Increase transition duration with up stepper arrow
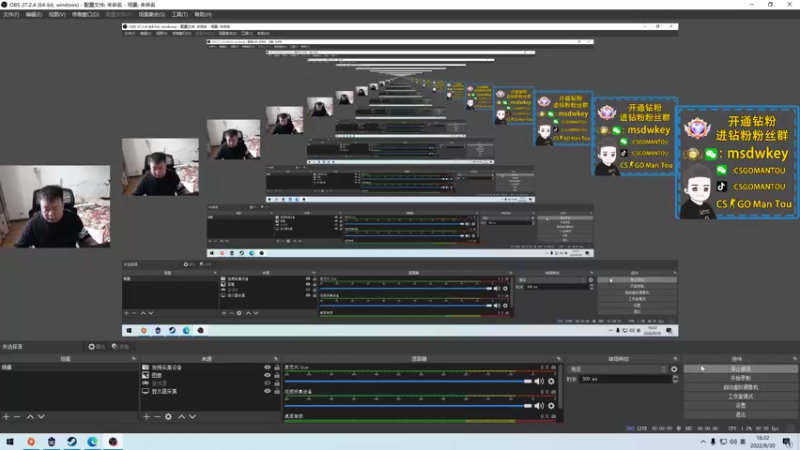This screenshot has width=800, height=450. click(675, 377)
